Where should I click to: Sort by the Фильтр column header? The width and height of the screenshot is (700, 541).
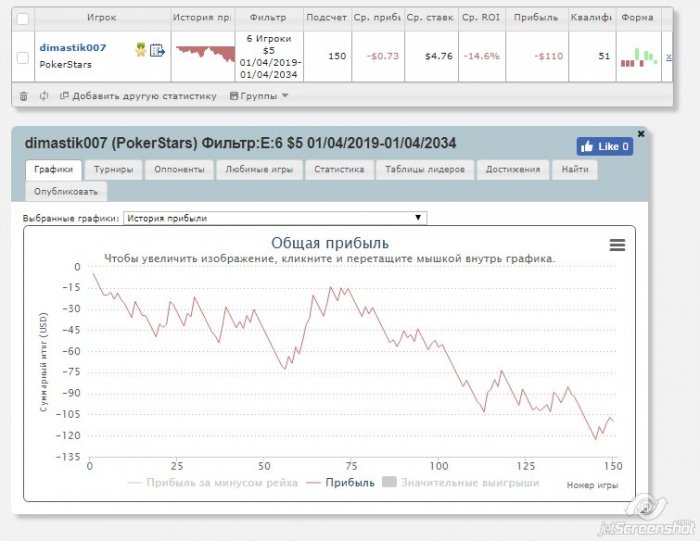point(268,18)
